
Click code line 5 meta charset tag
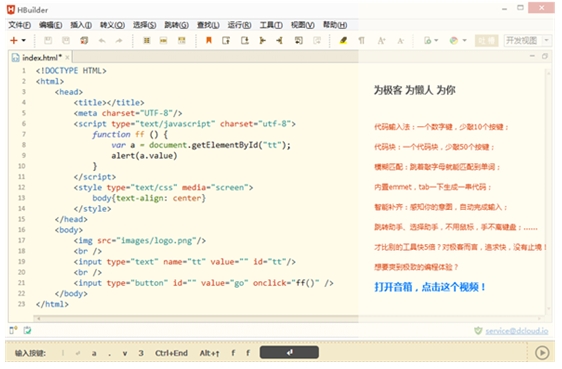(128, 113)
